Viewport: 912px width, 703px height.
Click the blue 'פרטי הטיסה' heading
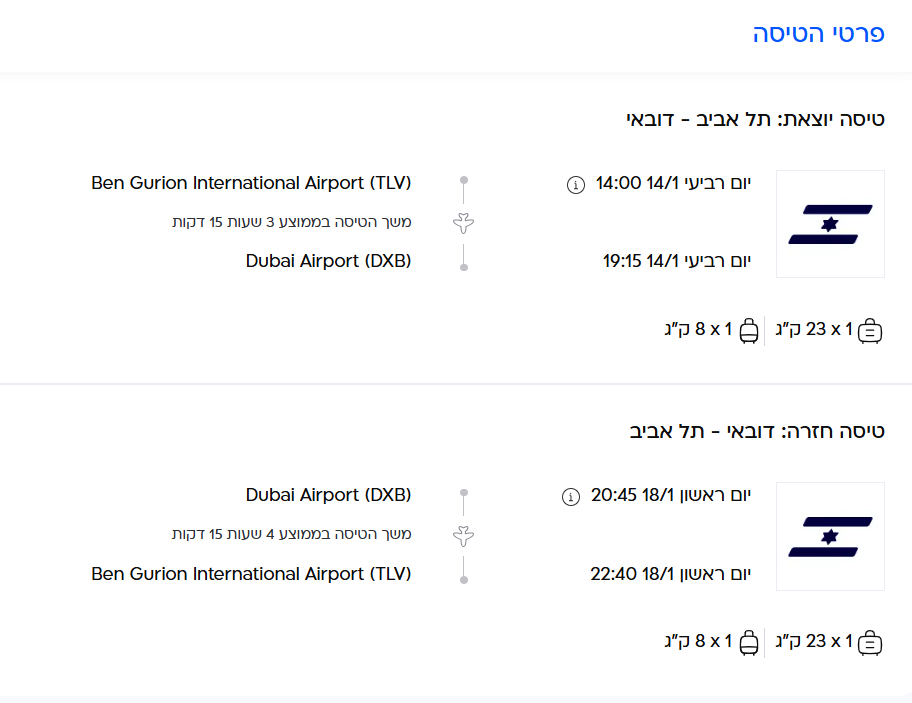point(818,34)
